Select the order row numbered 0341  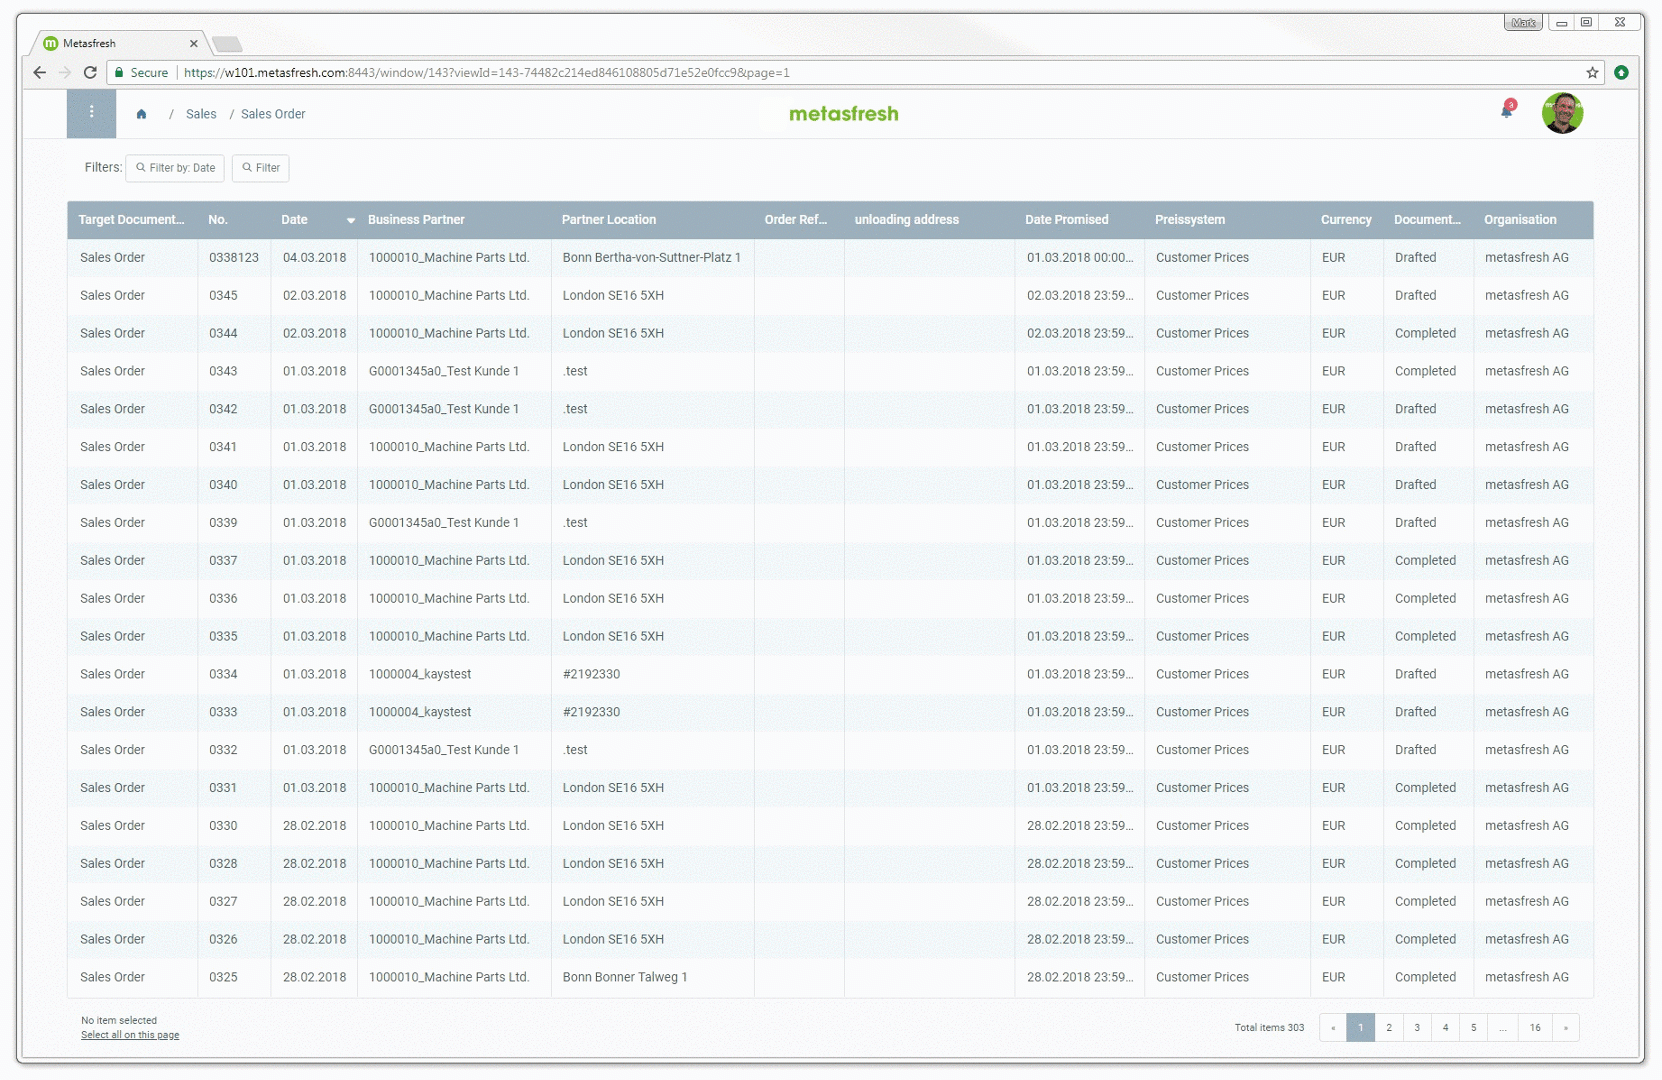[x=830, y=448]
